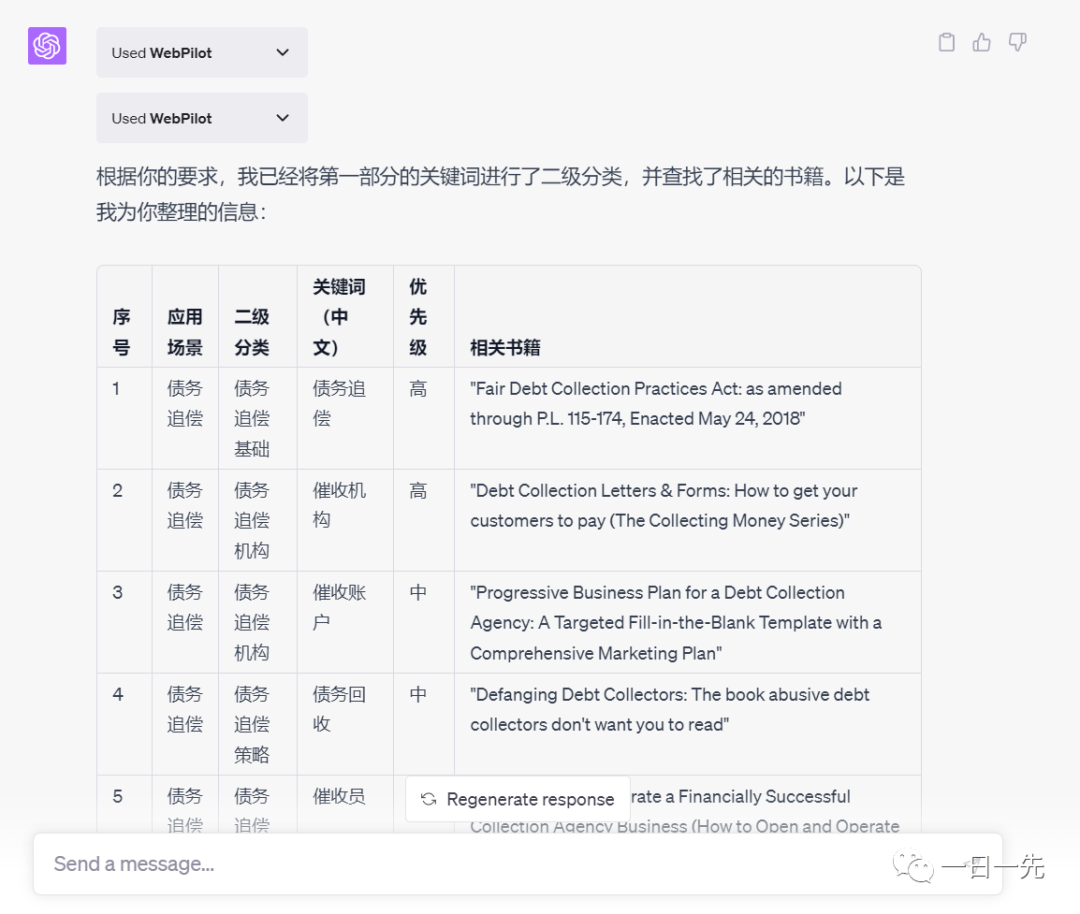Click the 二级分类 column header
This screenshot has height=914, width=1080.
(x=252, y=332)
